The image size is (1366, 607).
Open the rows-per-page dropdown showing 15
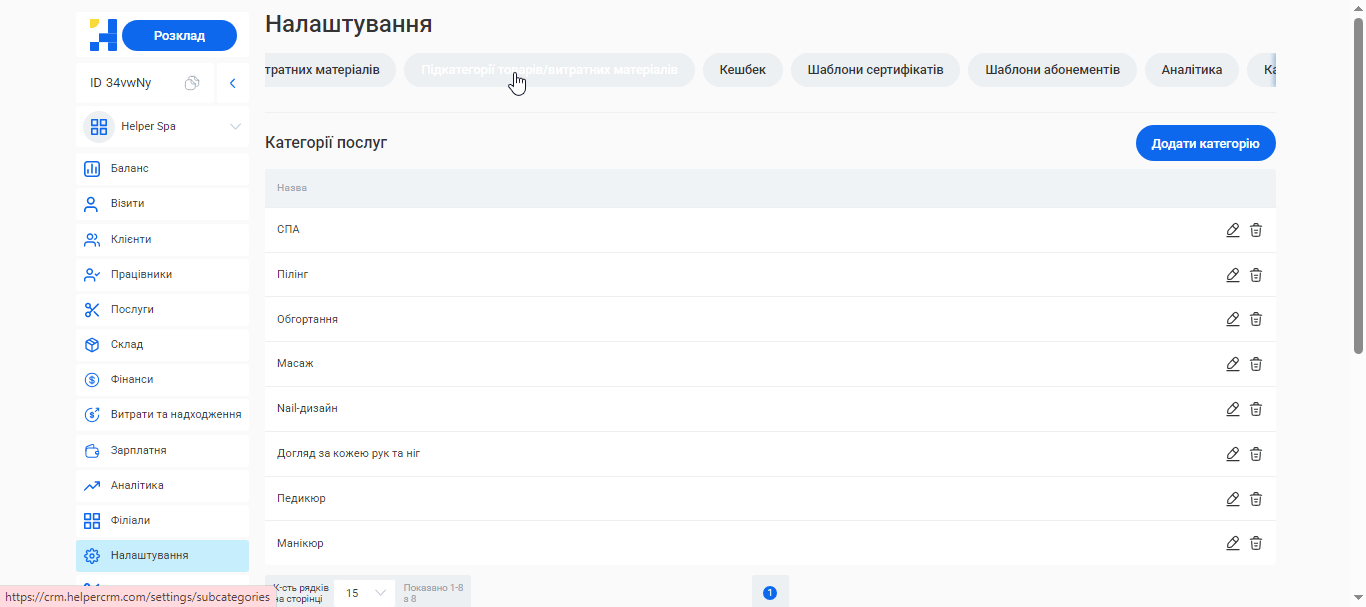point(363,592)
